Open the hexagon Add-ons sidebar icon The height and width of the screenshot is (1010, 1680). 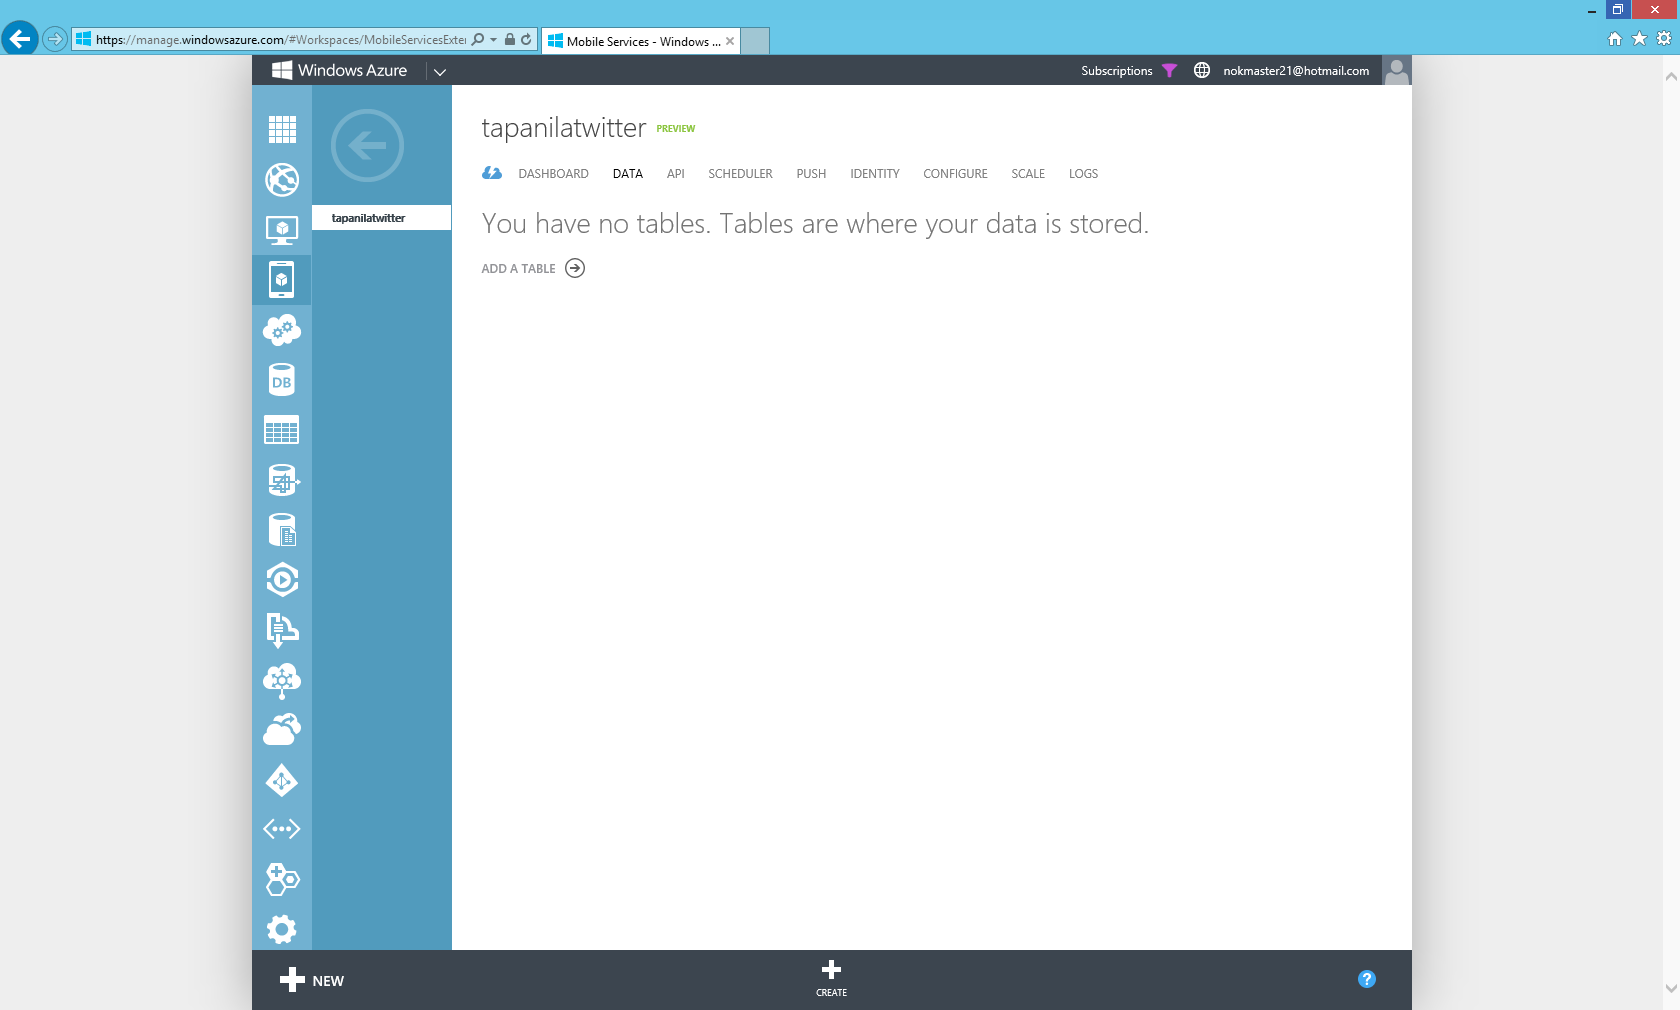pyautogui.click(x=282, y=880)
